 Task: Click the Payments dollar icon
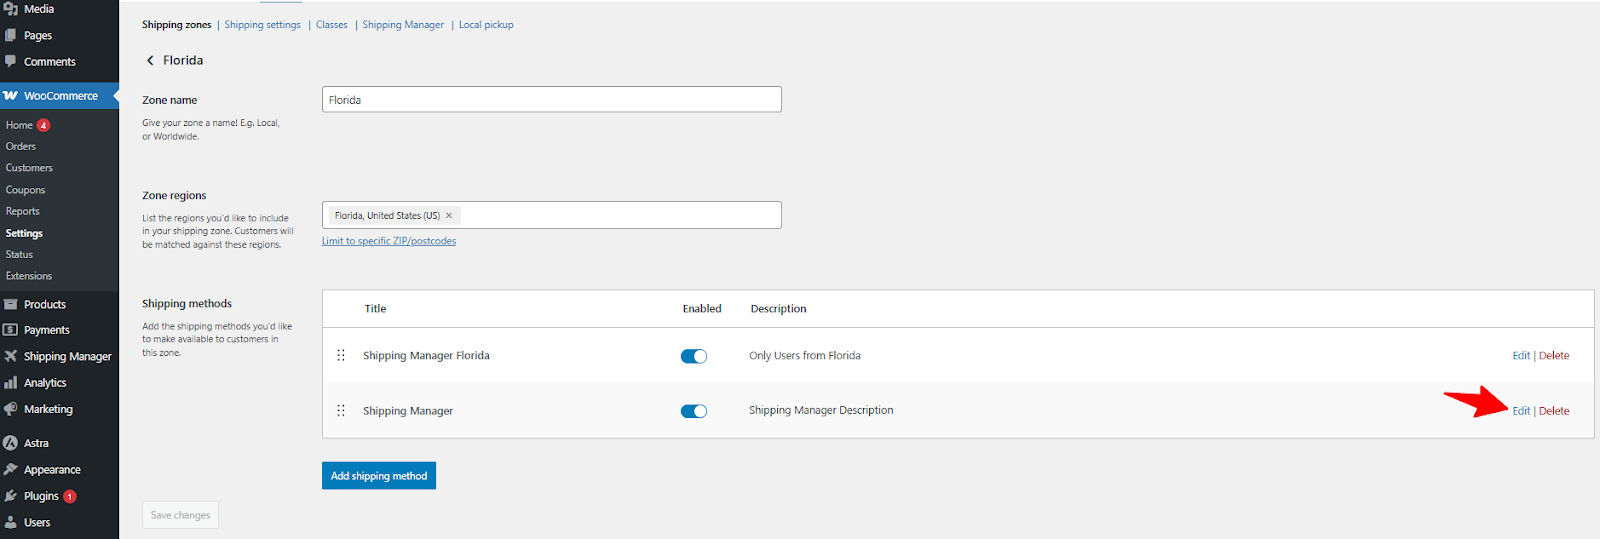[11, 330]
